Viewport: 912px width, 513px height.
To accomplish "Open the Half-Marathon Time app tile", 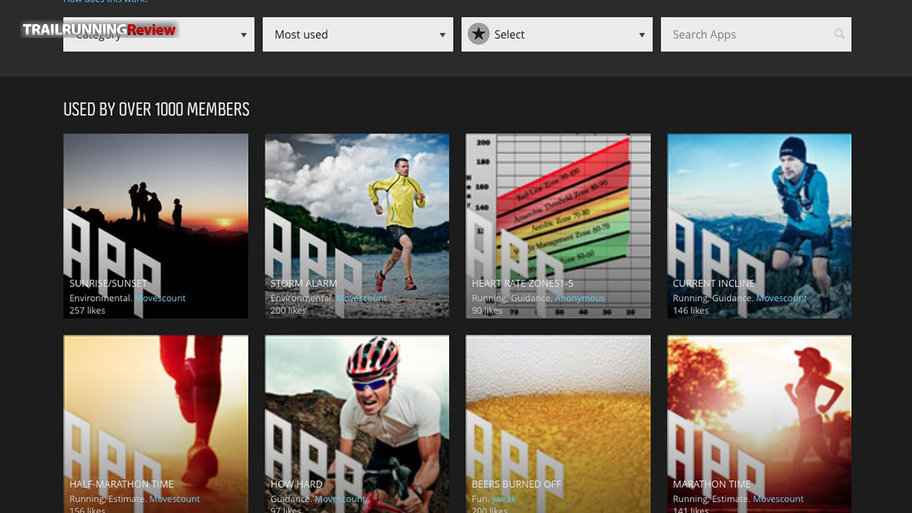I will point(156,424).
